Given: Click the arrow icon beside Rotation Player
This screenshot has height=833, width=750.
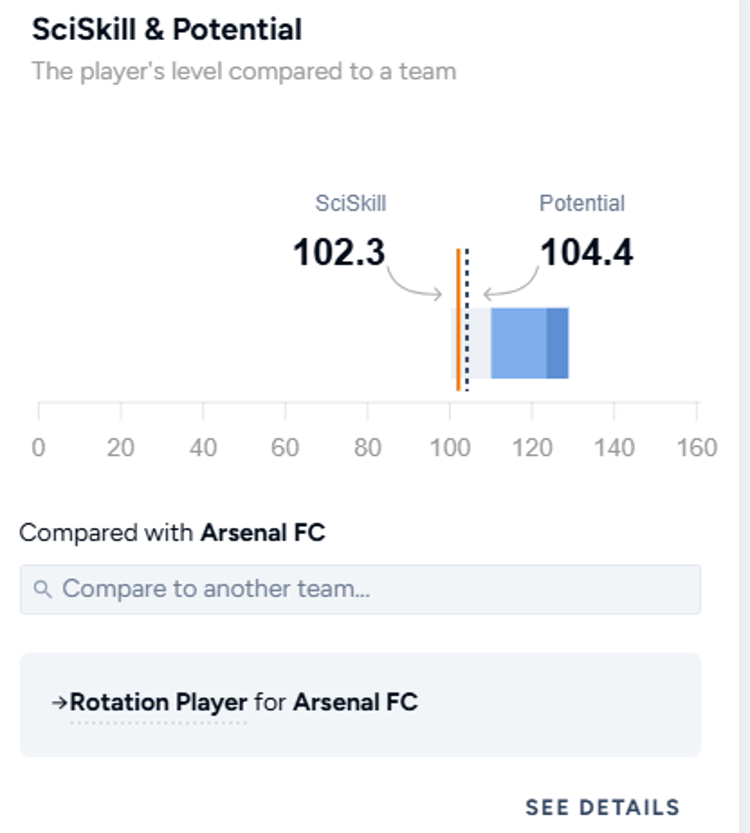Looking at the screenshot, I should 62,702.
